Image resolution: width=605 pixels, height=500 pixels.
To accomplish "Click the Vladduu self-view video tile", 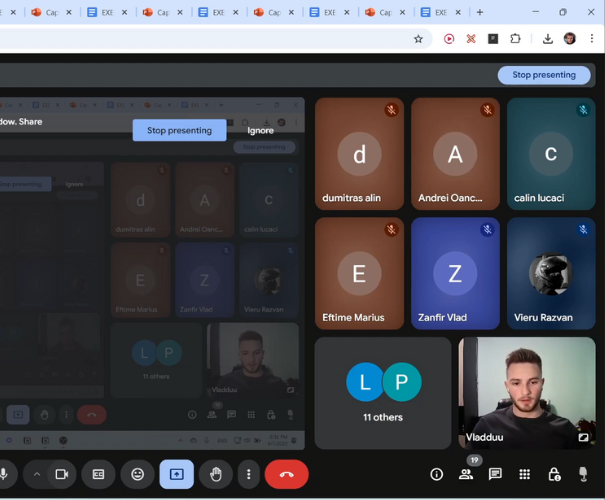I will 527,393.
